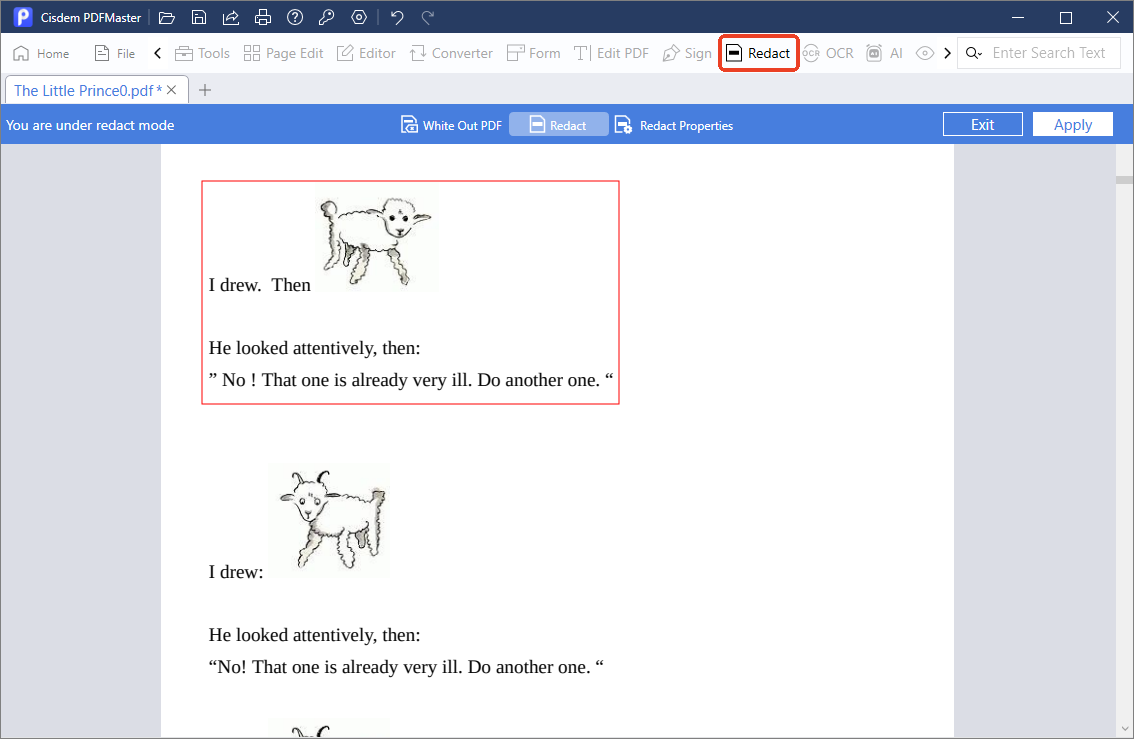Open the Page Edit tool
This screenshot has height=739, width=1134.
click(284, 54)
